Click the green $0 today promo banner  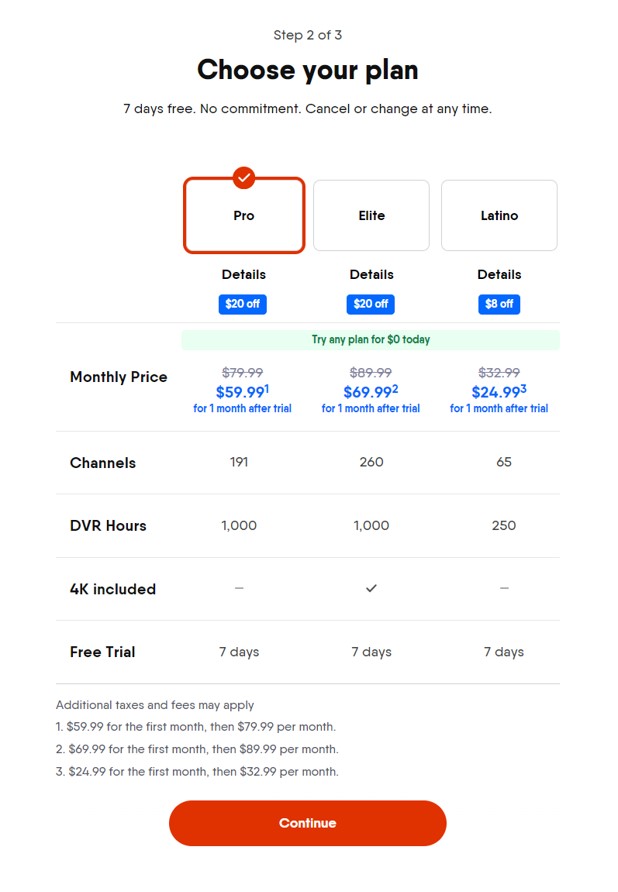pyautogui.click(x=370, y=340)
